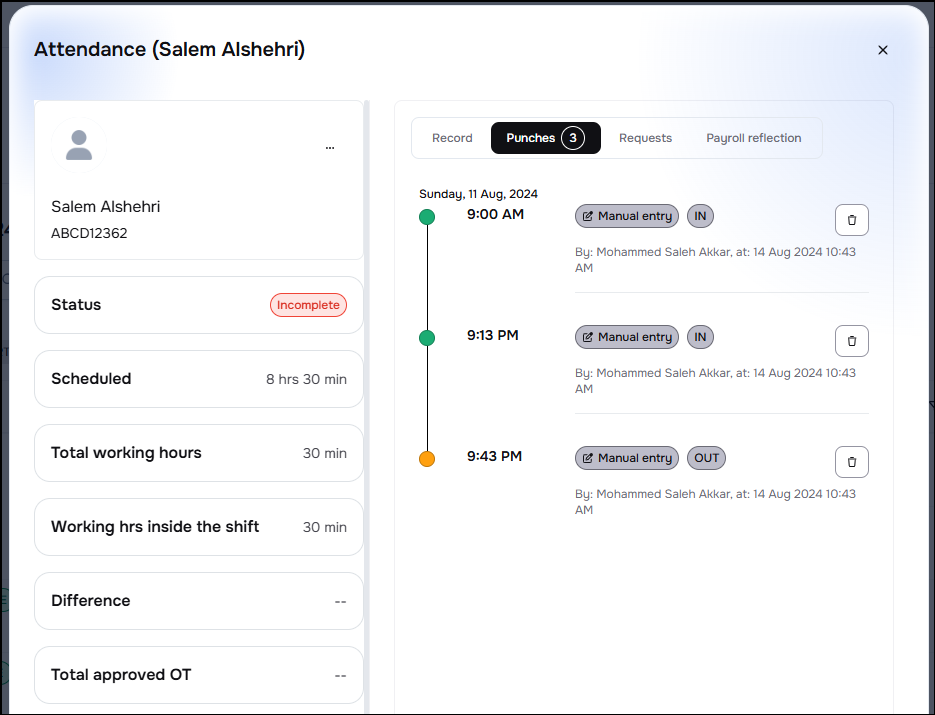The width and height of the screenshot is (935, 715).
Task: Click the Incomplete status badge
Action: click(x=308, y=305)
